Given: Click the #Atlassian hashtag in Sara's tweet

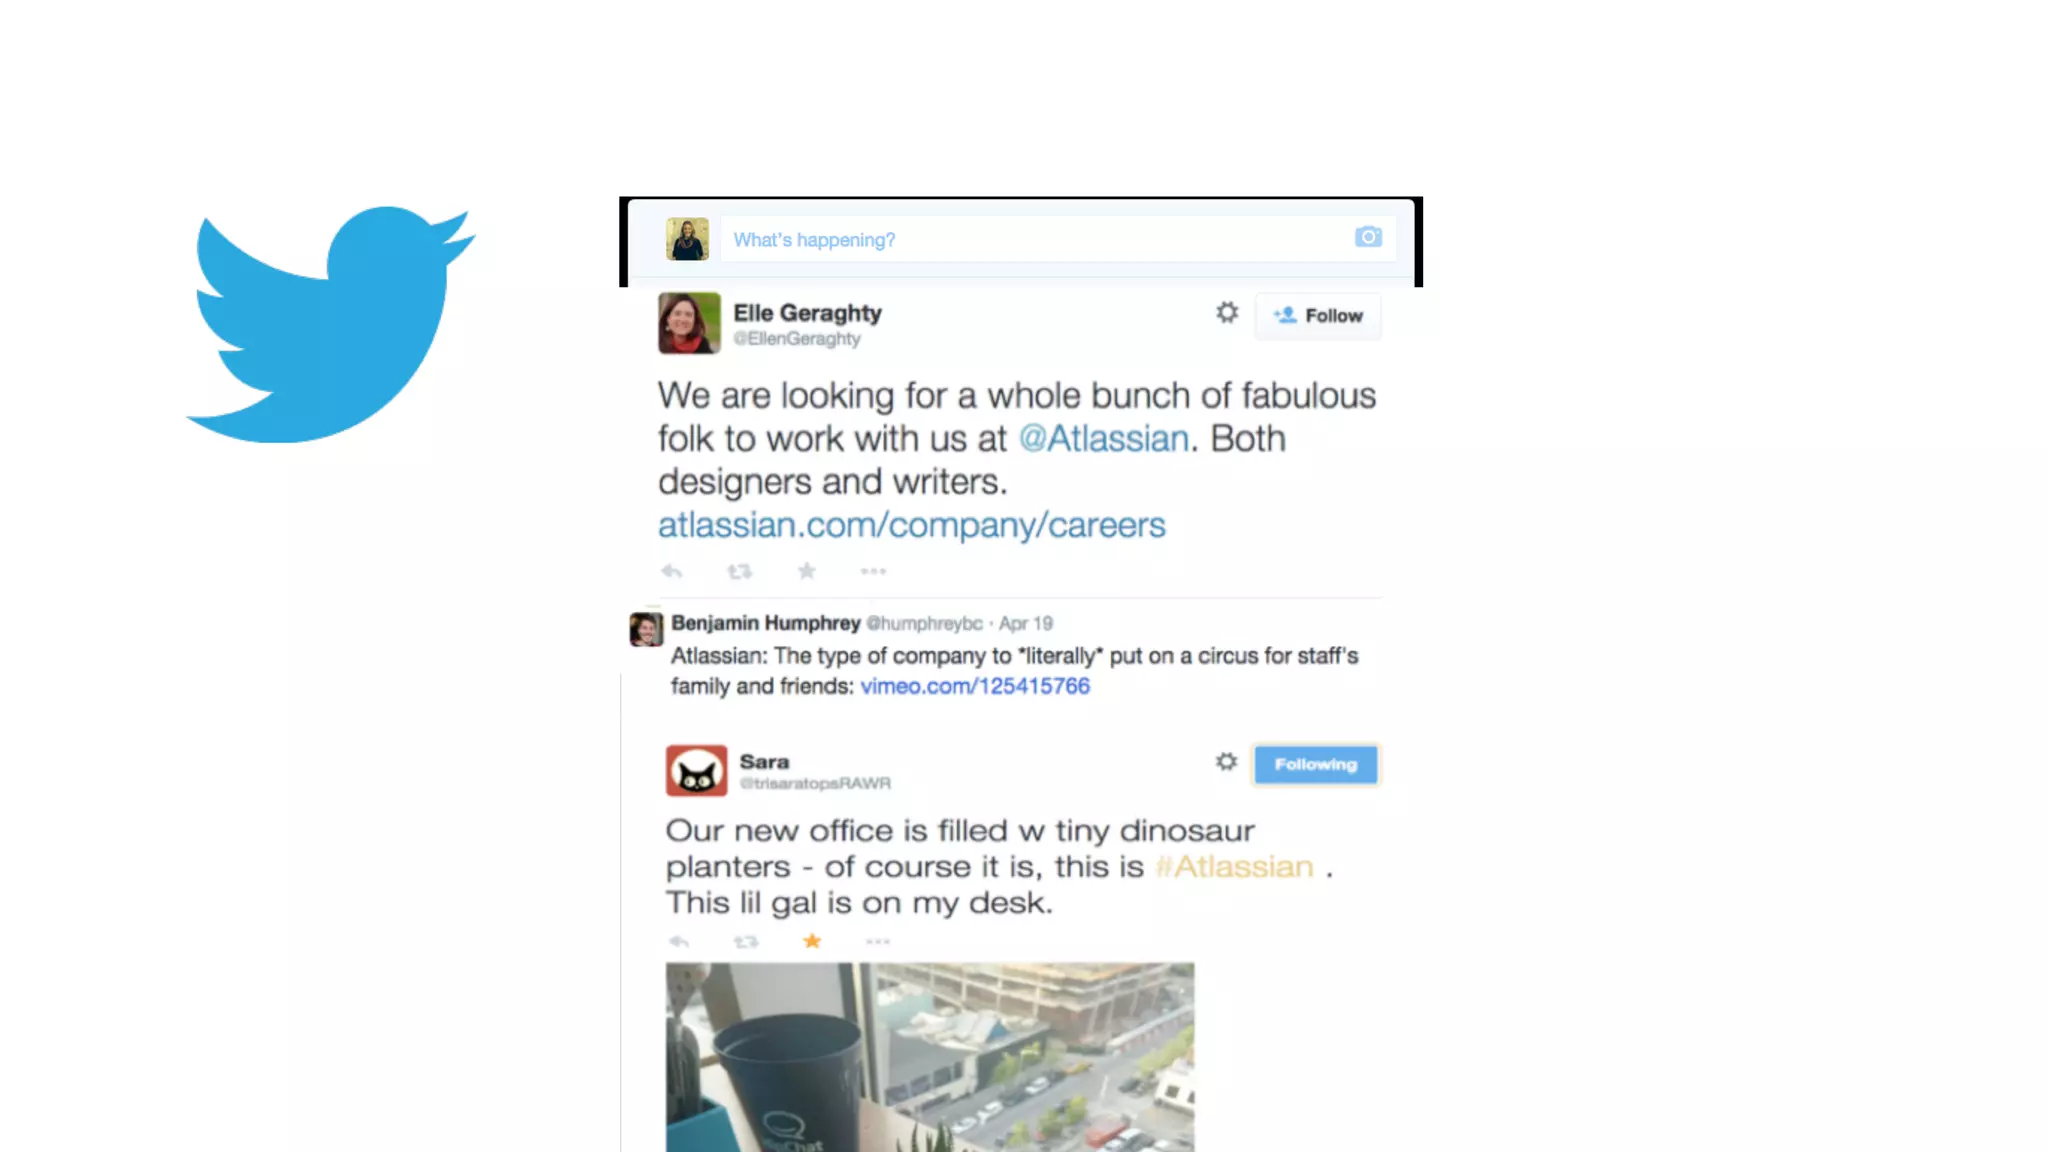Looking at the screenshot, I should click(x=1234, y=867).
